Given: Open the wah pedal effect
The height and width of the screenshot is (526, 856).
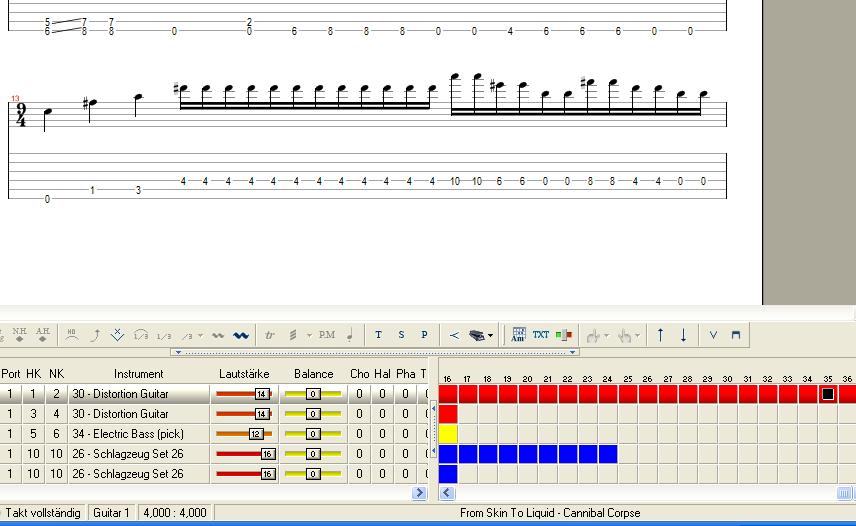Looking at the screenshot, I should pyautogui.click(x=477, y=335).
